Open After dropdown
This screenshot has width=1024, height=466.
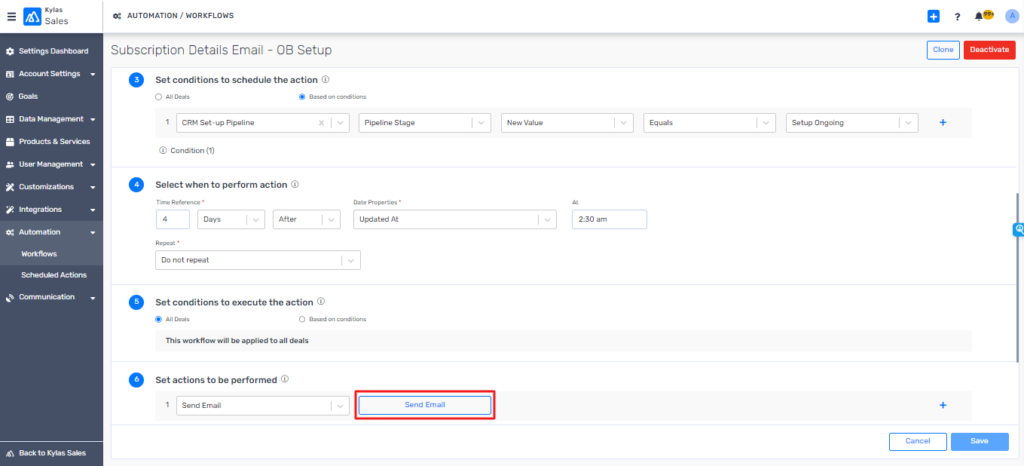click(x=306, y=219)
